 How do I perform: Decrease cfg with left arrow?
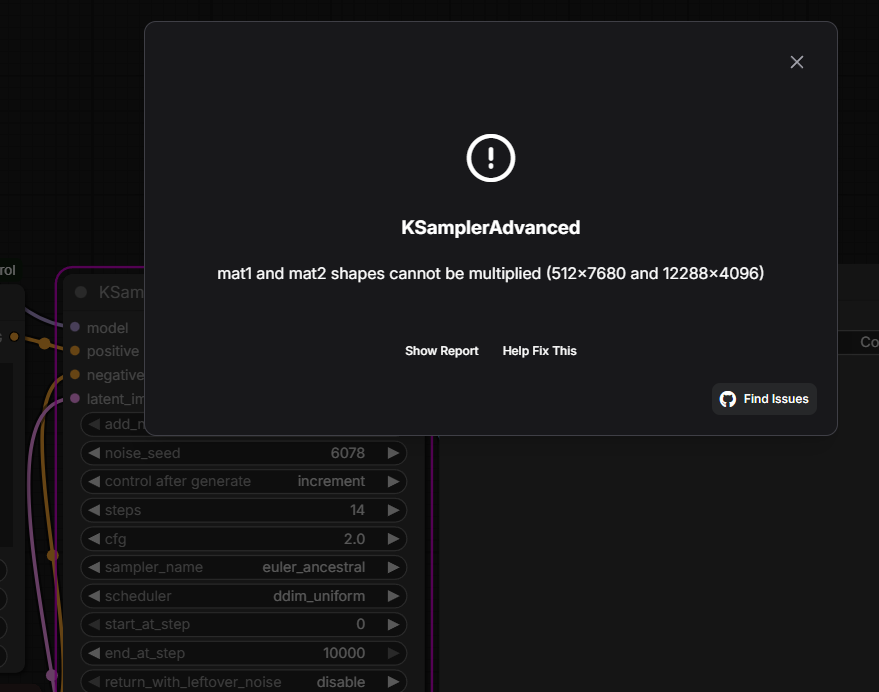click(x=94, y=539)
